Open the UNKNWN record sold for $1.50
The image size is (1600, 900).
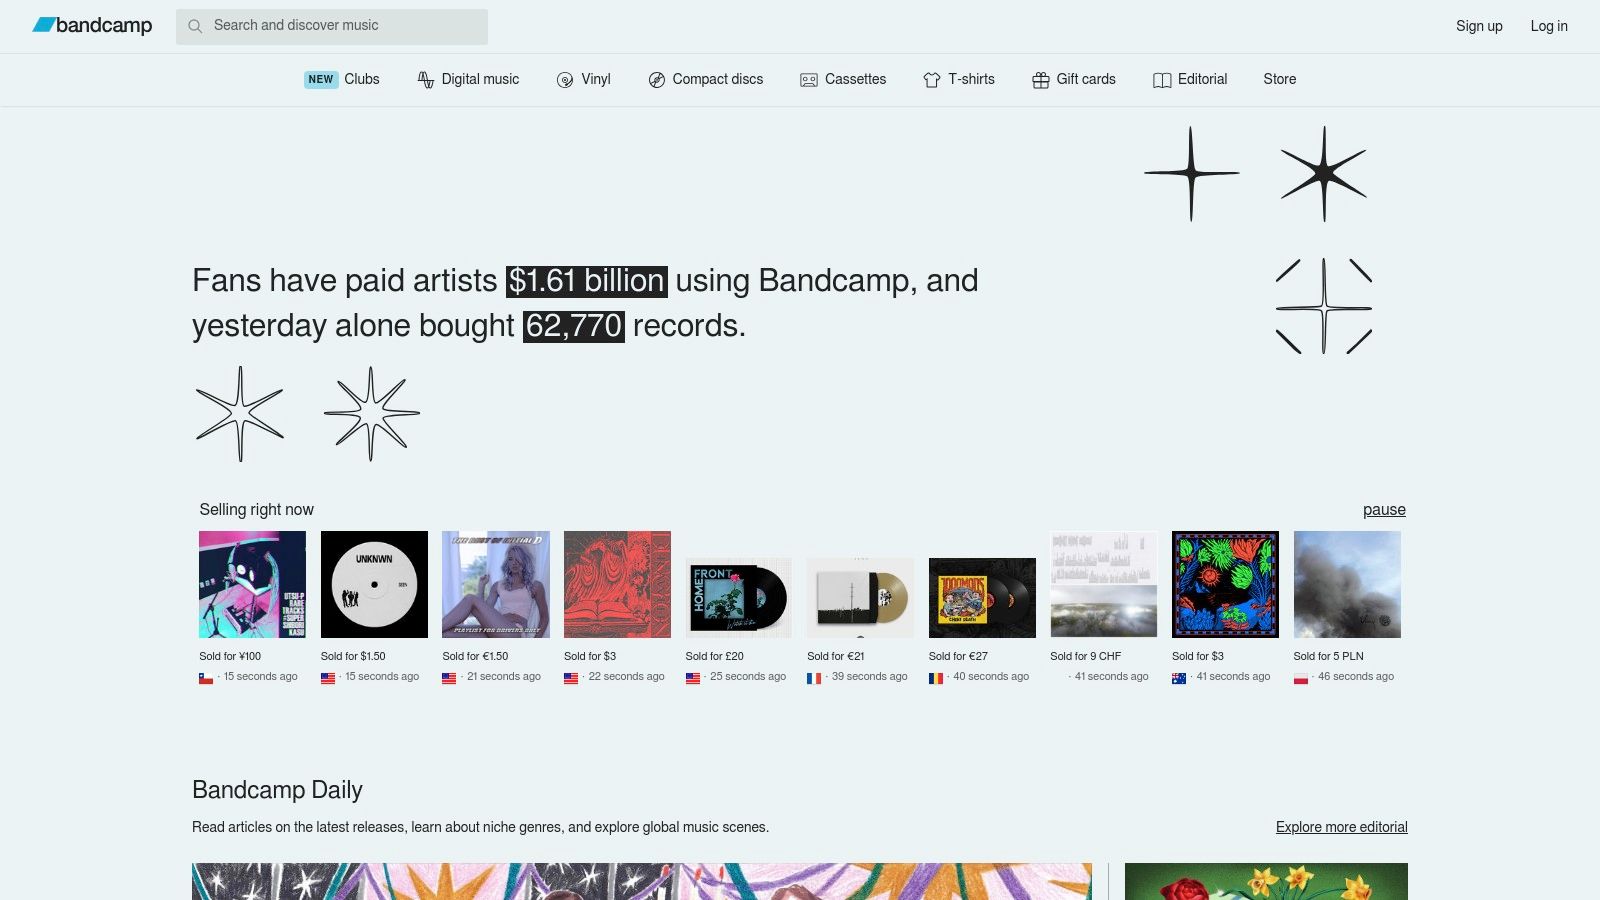tap(374, 583)
